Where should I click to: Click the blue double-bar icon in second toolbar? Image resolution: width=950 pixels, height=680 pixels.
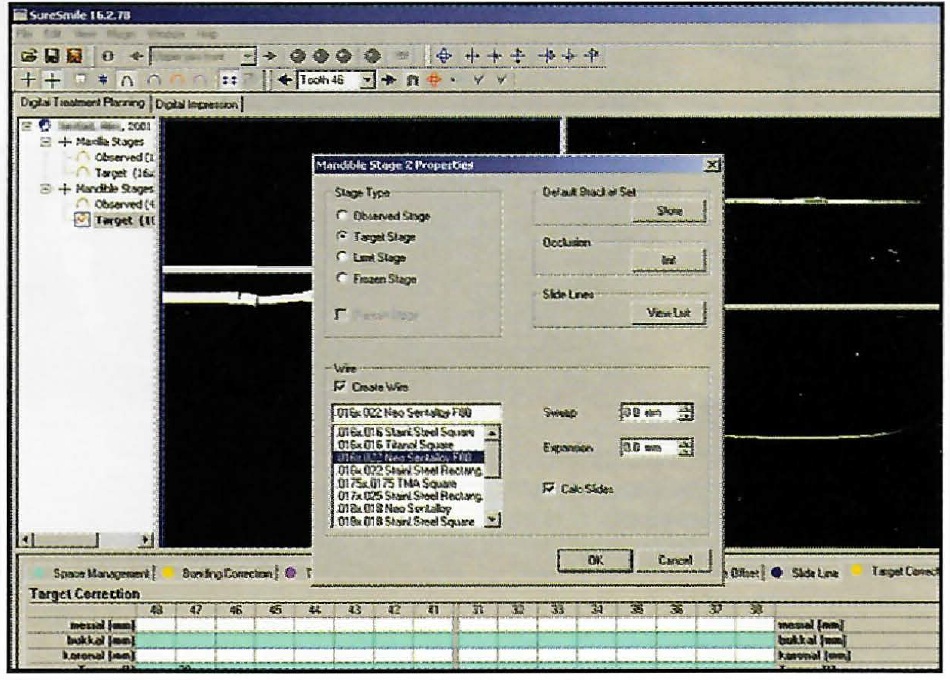tap(104, 80)
